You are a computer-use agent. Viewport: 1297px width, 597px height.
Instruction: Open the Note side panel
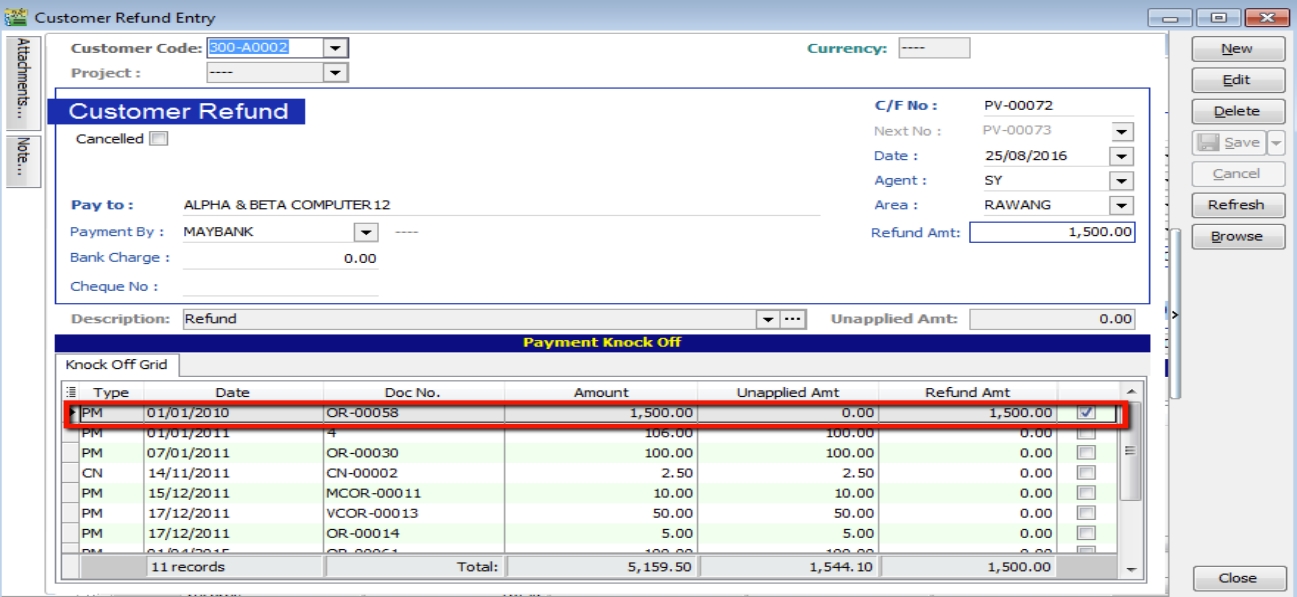(22, 160)
